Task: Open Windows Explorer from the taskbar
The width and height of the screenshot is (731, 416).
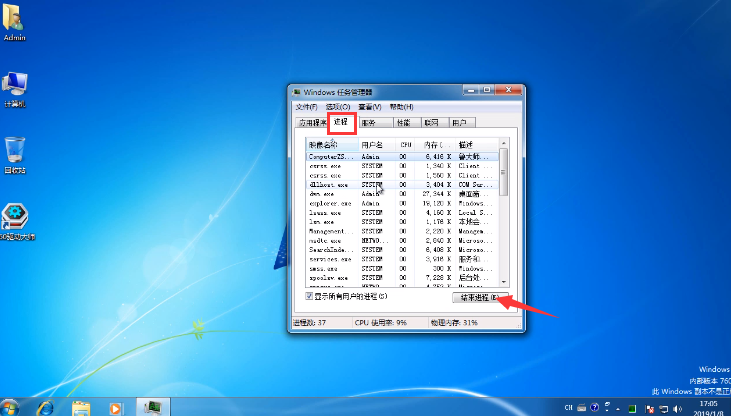Action: [x=82, y=407]
